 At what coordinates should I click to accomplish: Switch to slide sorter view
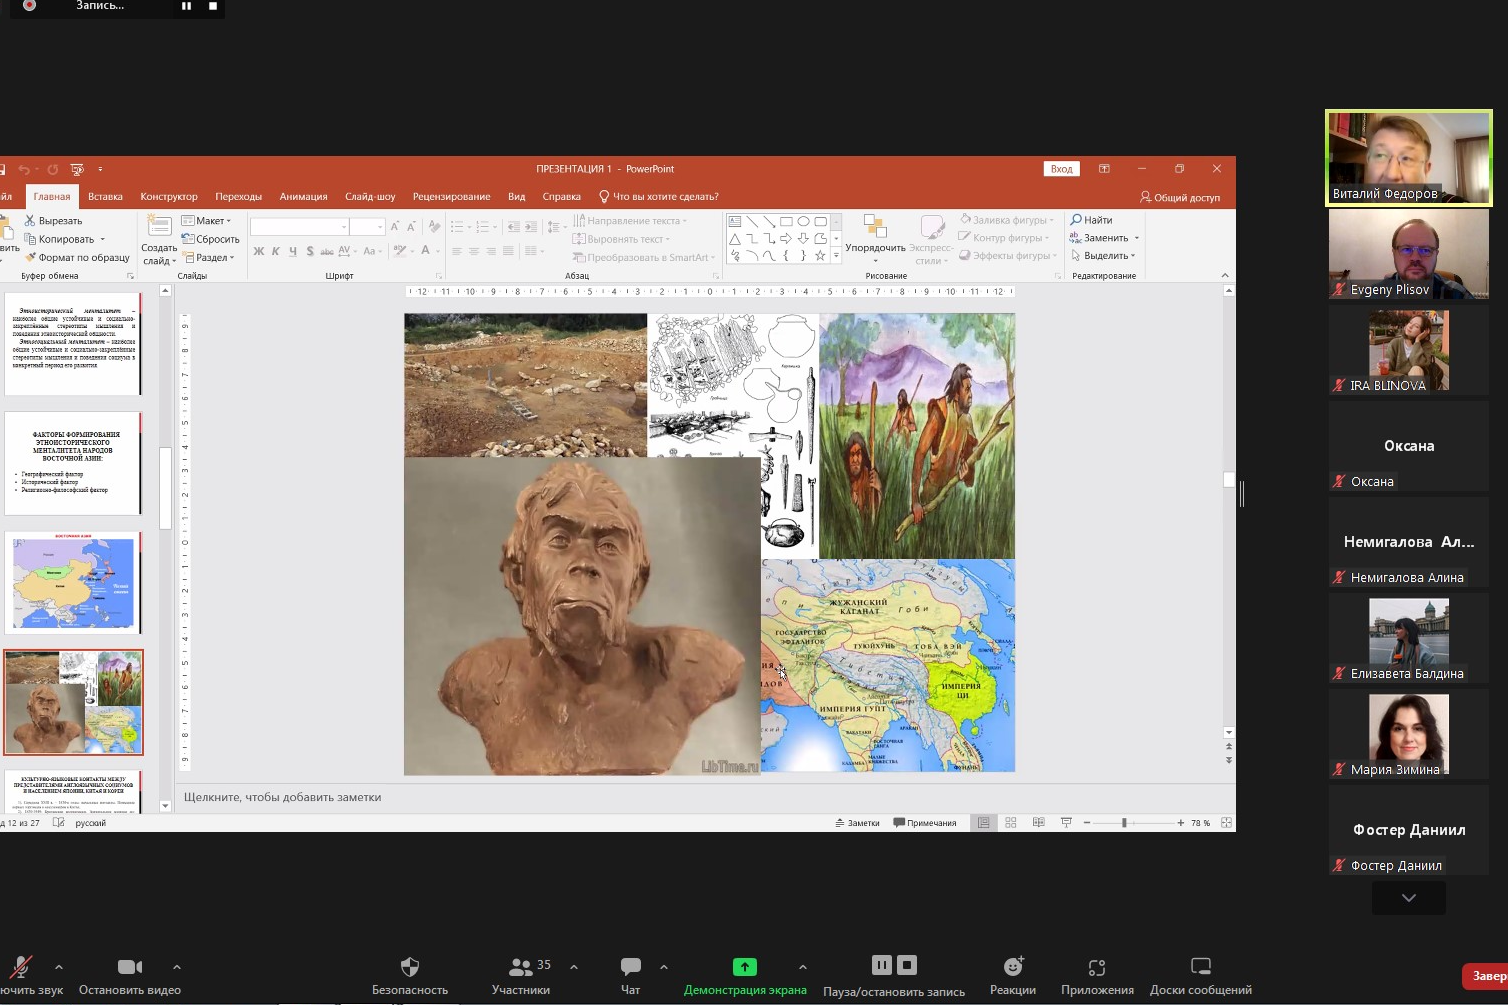[1011, 823]
